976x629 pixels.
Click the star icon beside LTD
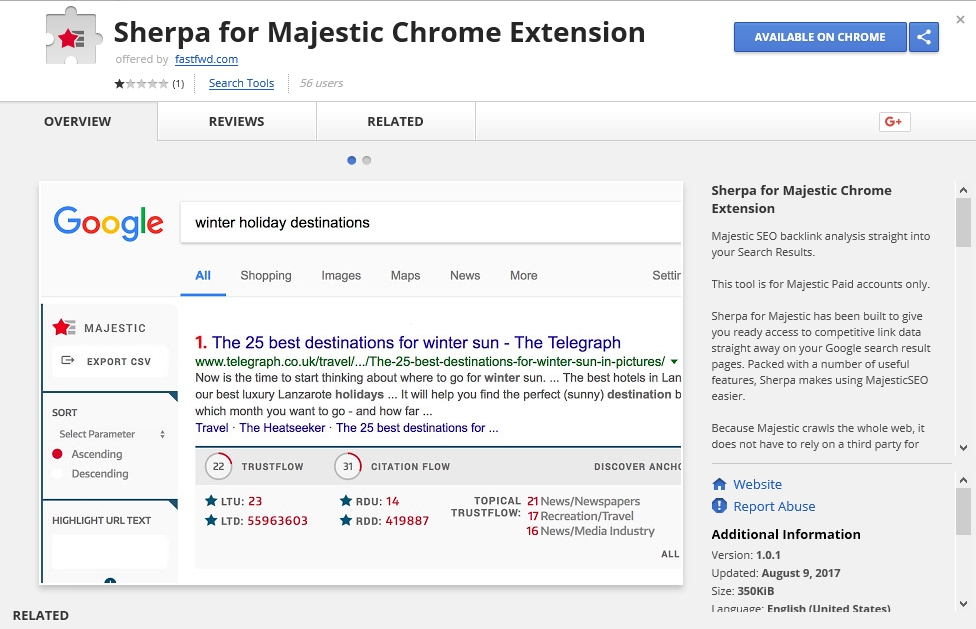[211, 520]
